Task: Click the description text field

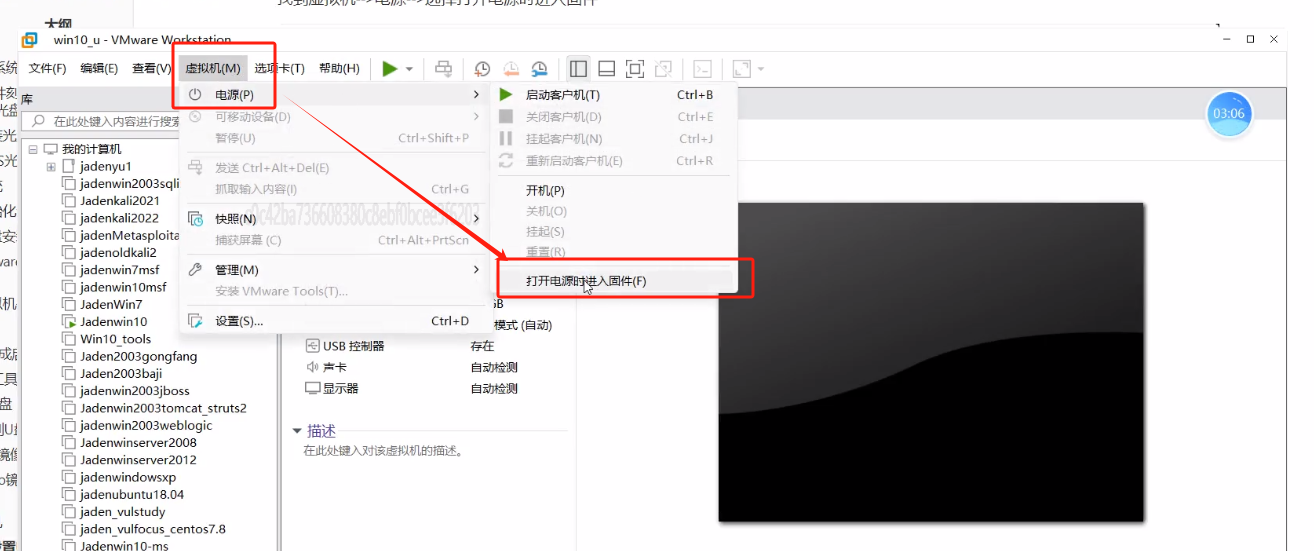Action: pyautogui.click(x=384, y=451)
